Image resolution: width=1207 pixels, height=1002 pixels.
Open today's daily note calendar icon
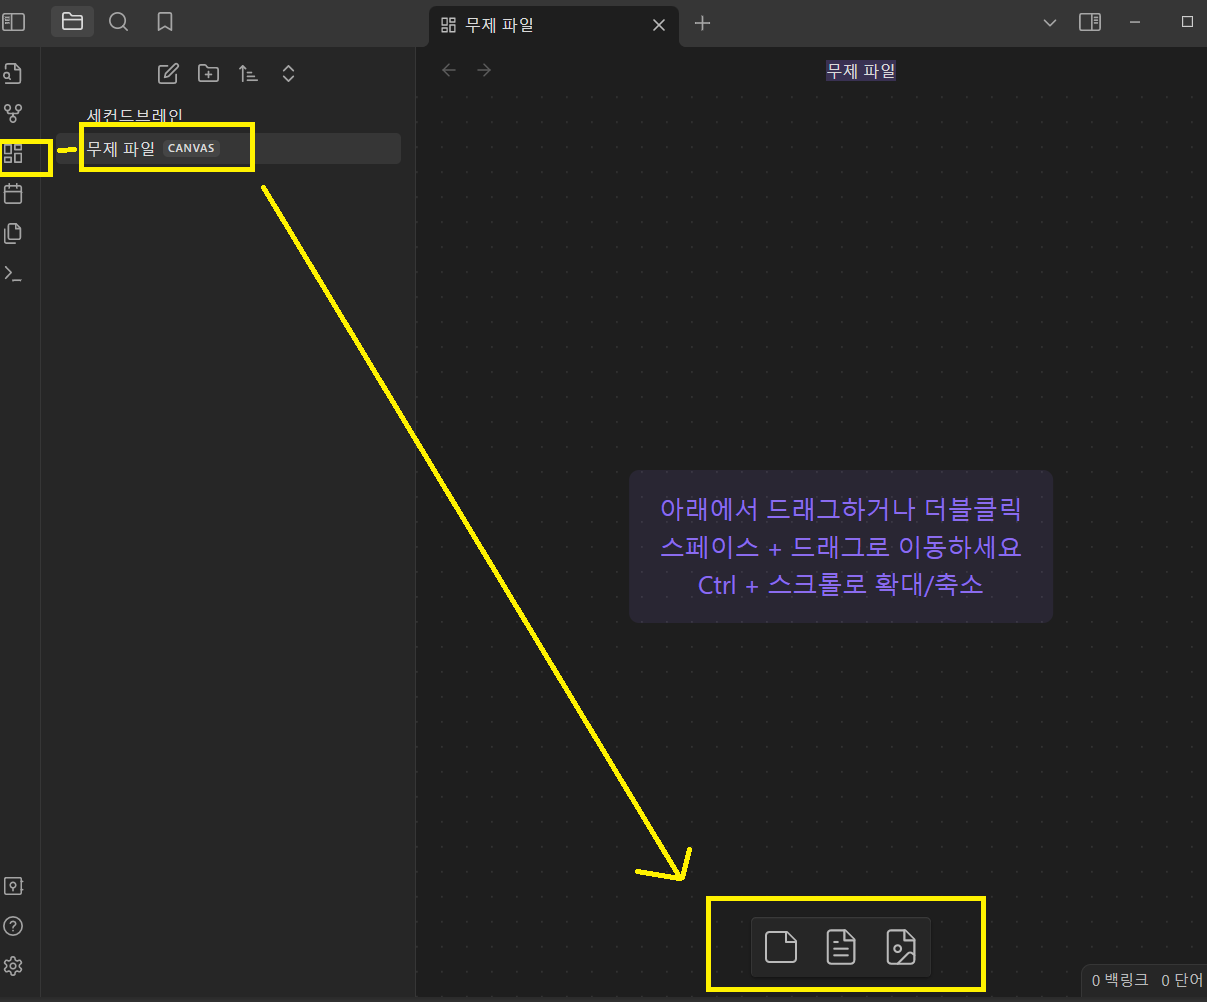(13, 193)
